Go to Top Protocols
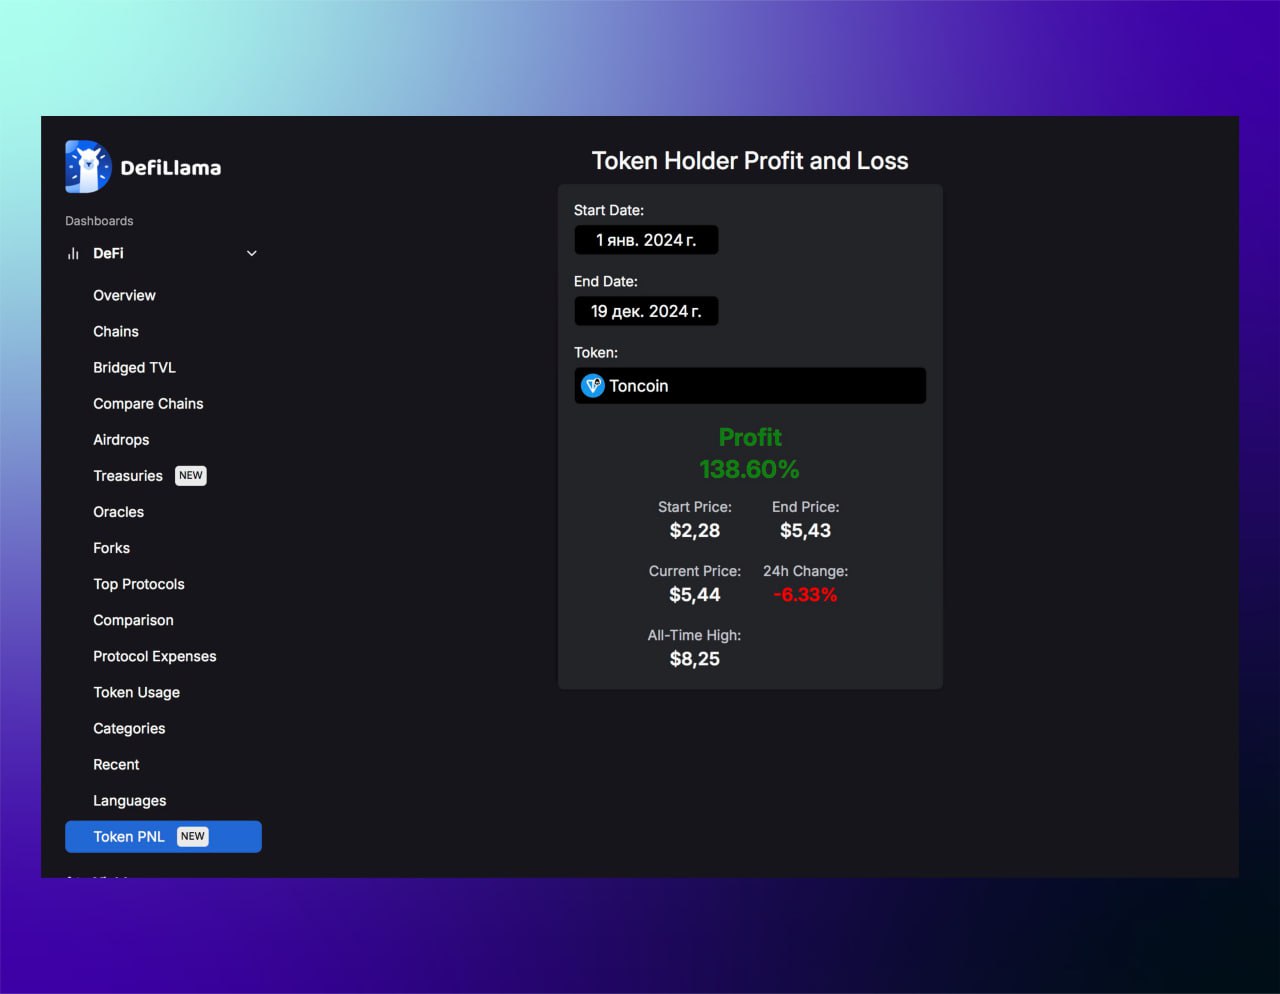The image size is (1280, 994). point(139,584)
